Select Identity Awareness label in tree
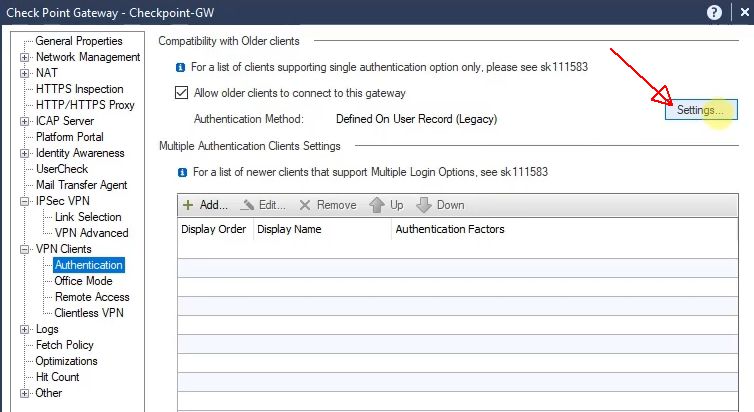 coord(80,153)
